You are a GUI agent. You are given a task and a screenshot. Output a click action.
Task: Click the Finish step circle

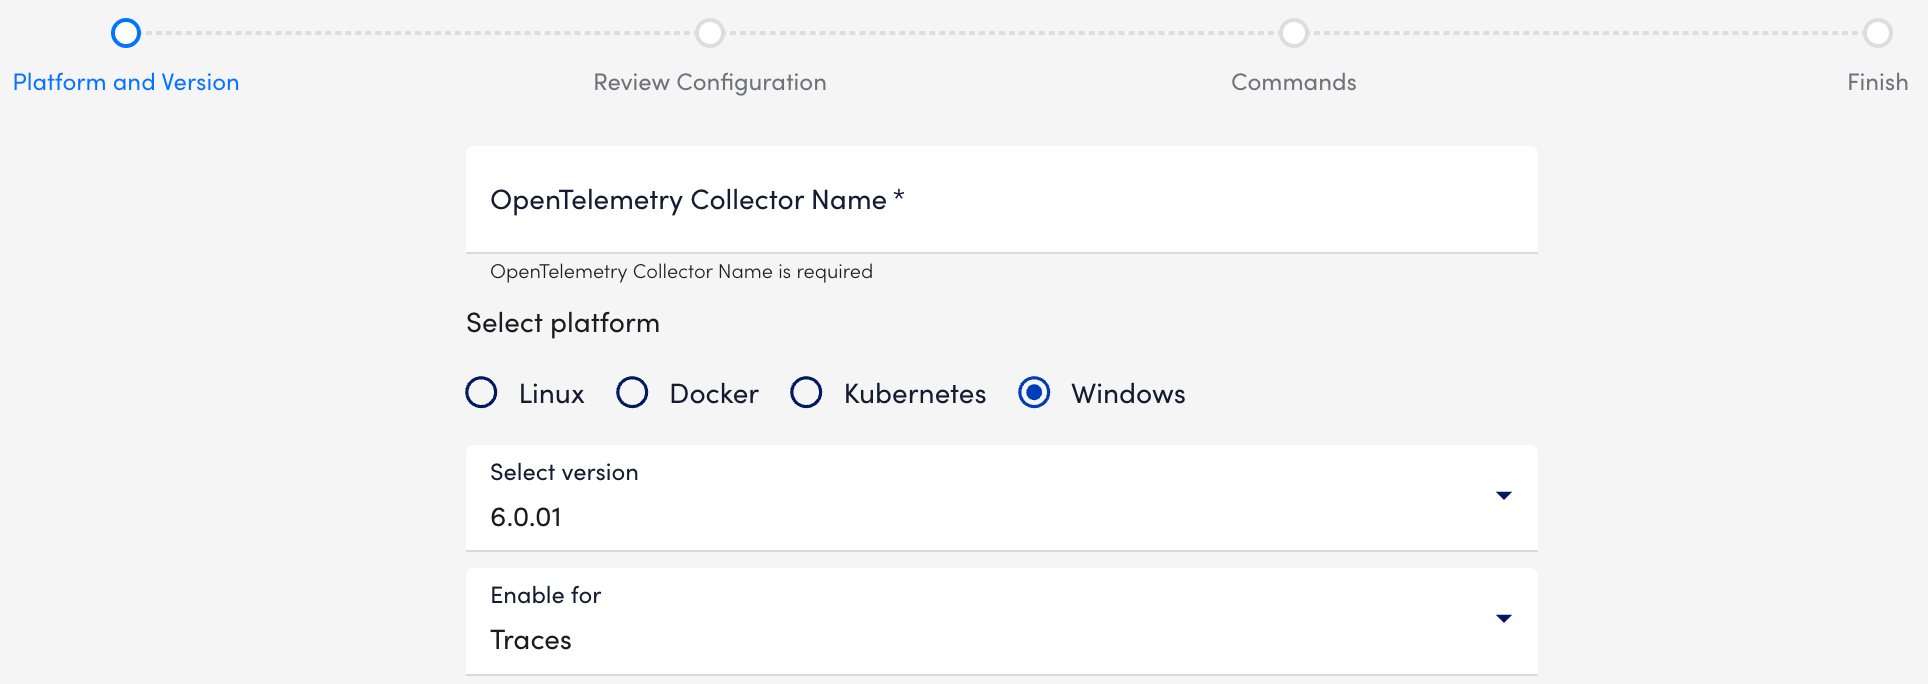pos(1876,33)
